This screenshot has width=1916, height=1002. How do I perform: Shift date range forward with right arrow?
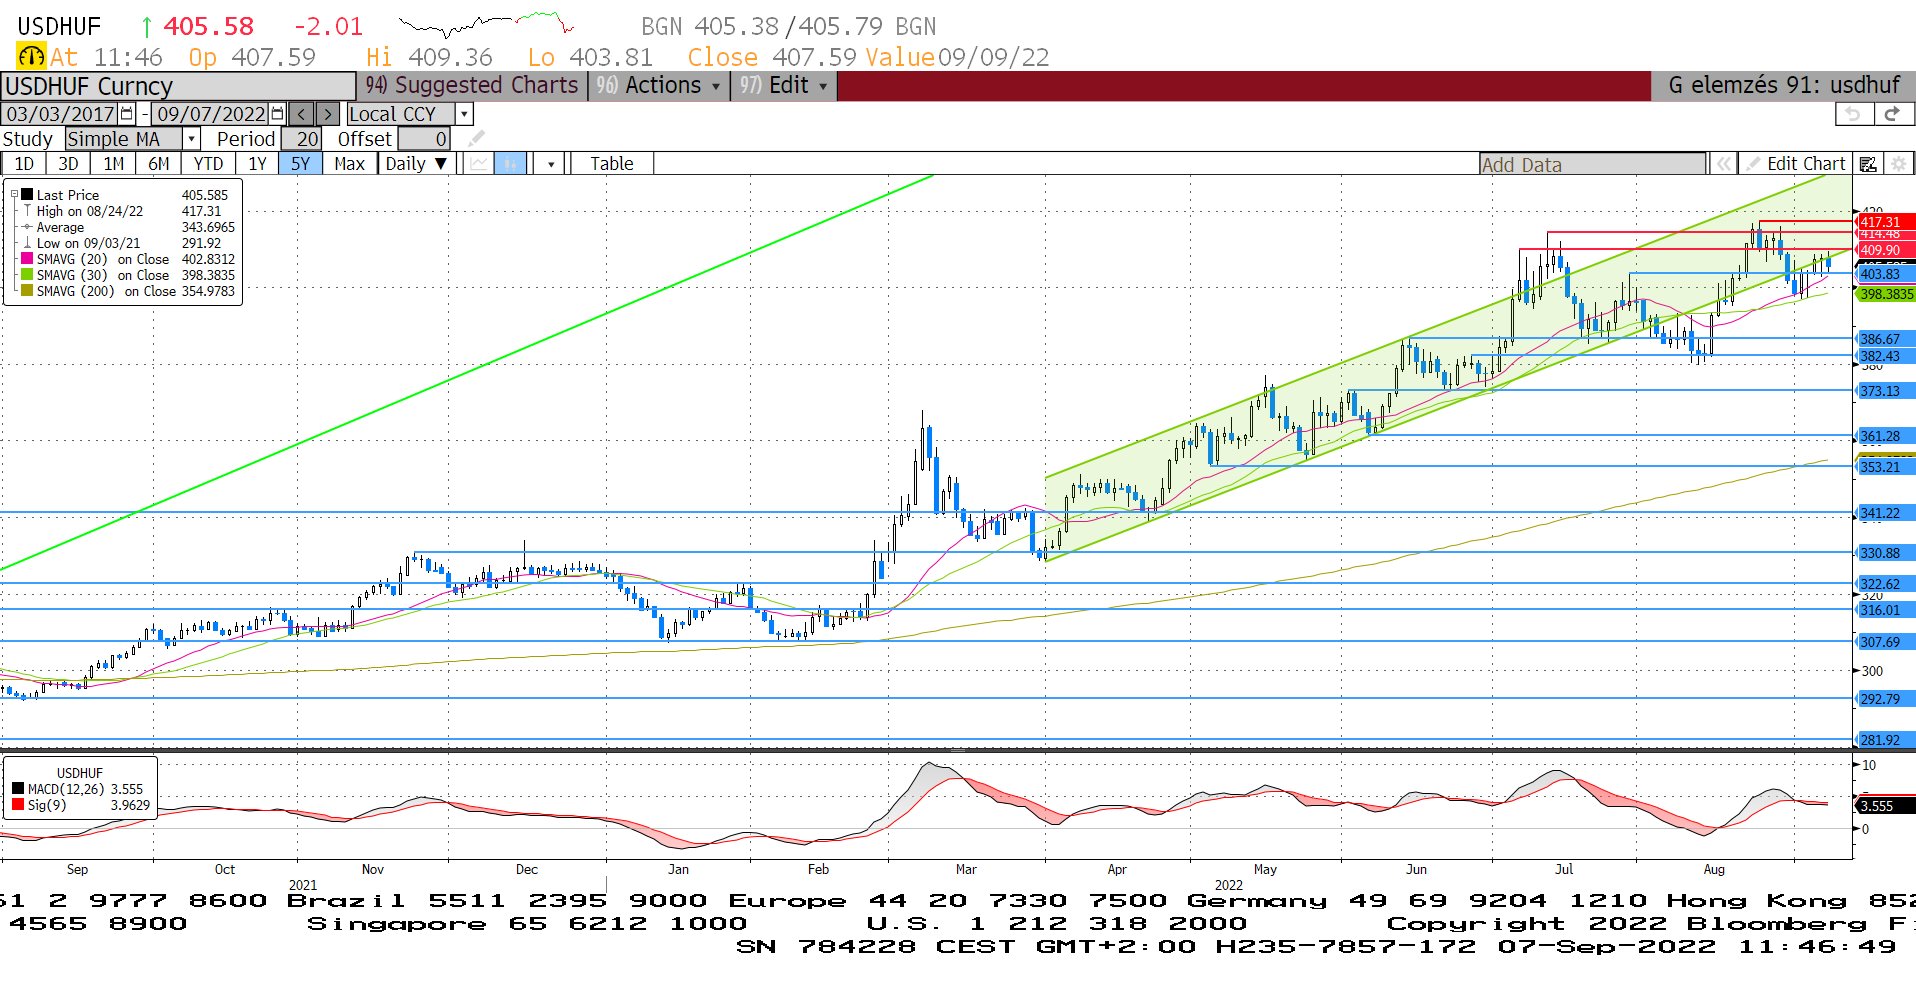pyautogui.click(x=328, y=114)
